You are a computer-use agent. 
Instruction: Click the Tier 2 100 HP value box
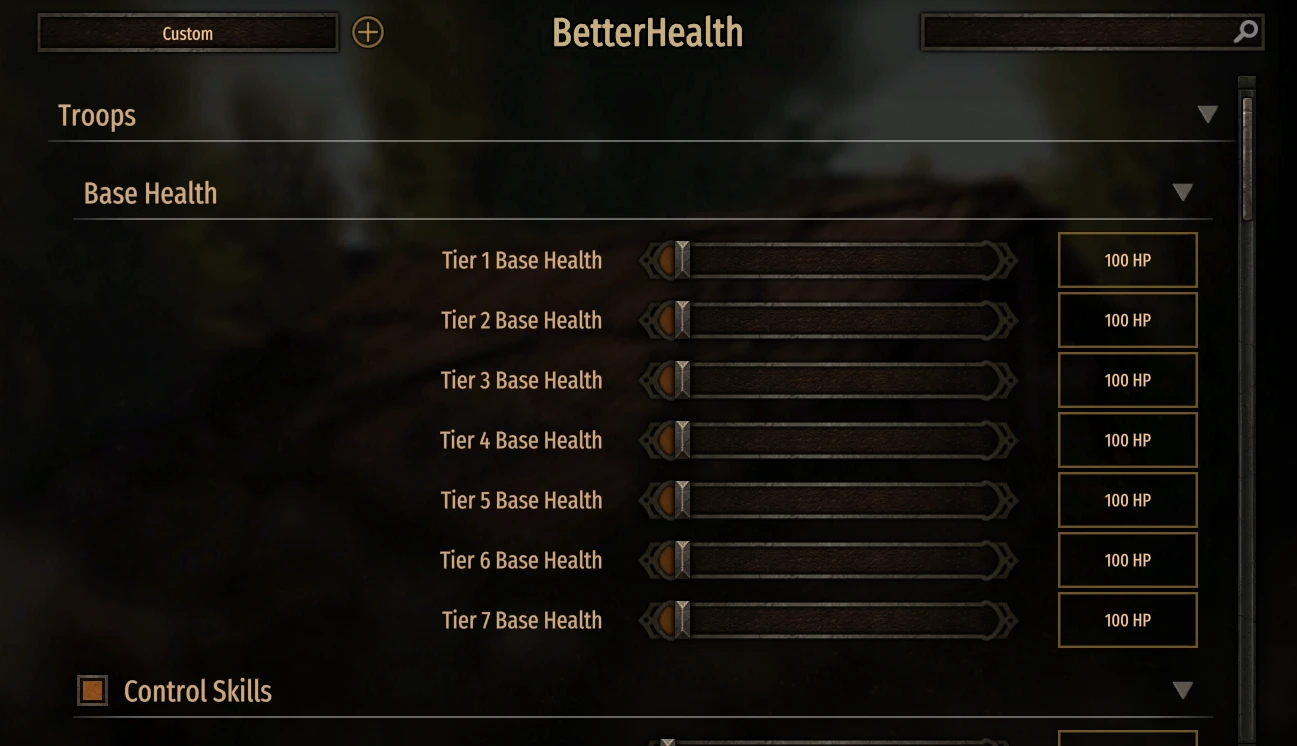point(1127,321)
